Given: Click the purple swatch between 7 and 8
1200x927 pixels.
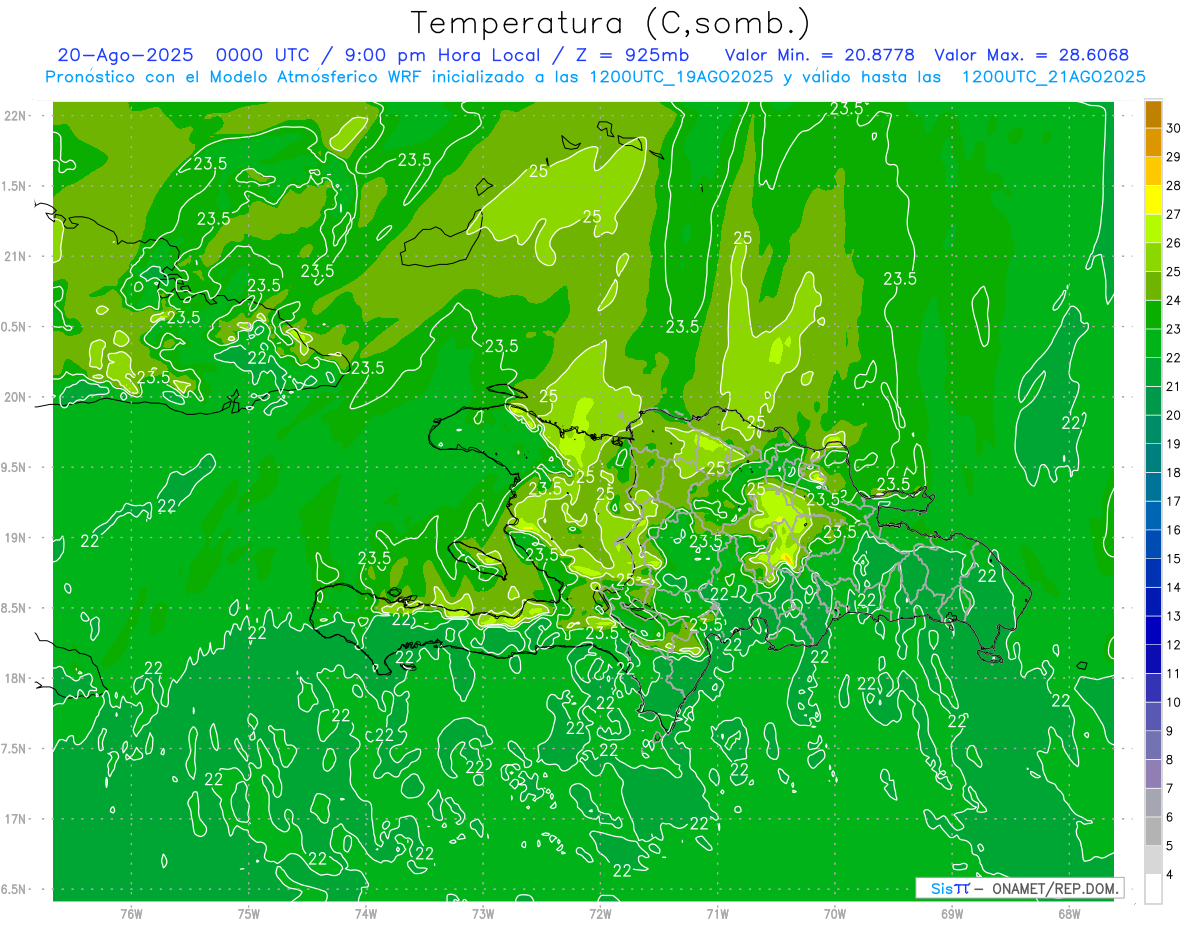Looking at the screenshot, I should click(x=1153, y=774).
